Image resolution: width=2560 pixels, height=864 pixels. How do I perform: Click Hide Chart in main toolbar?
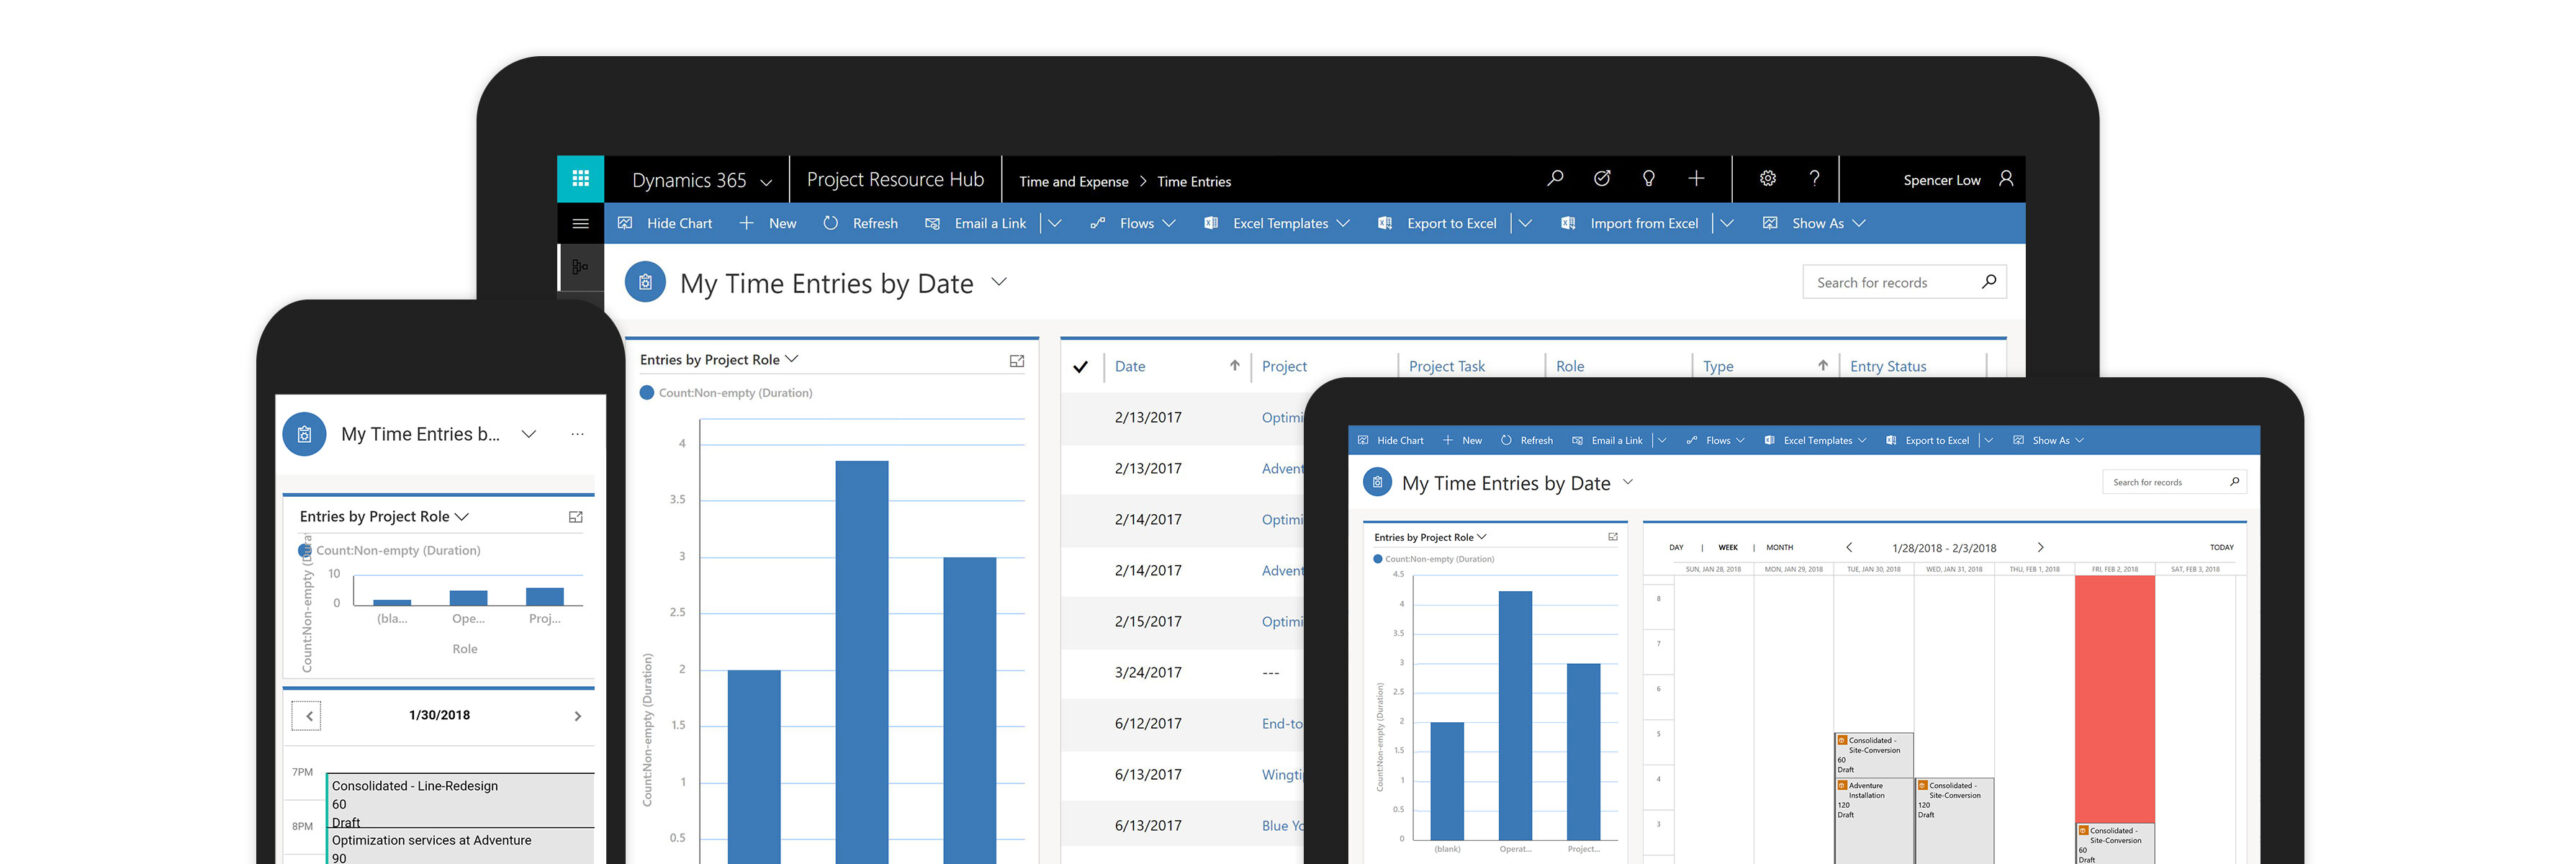tap(665, 223)
